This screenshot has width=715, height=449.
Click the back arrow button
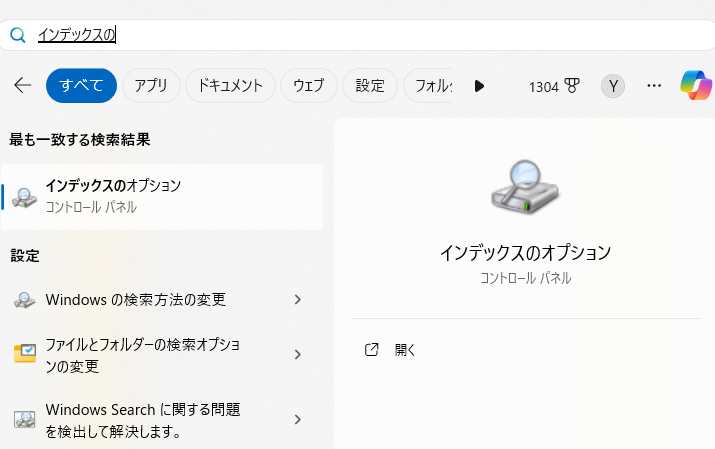[23, 86]
